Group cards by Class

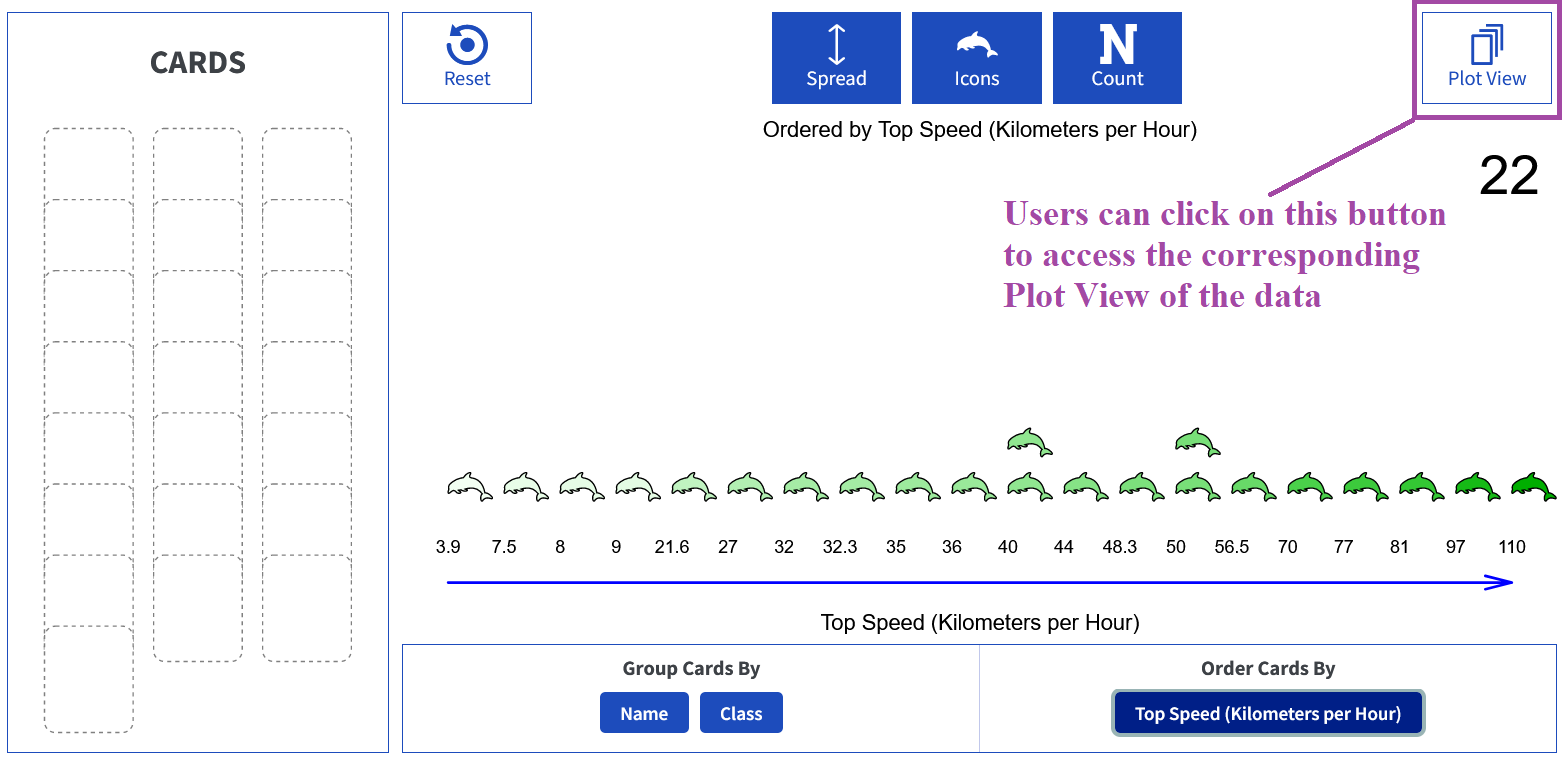[x=741, y=713]
